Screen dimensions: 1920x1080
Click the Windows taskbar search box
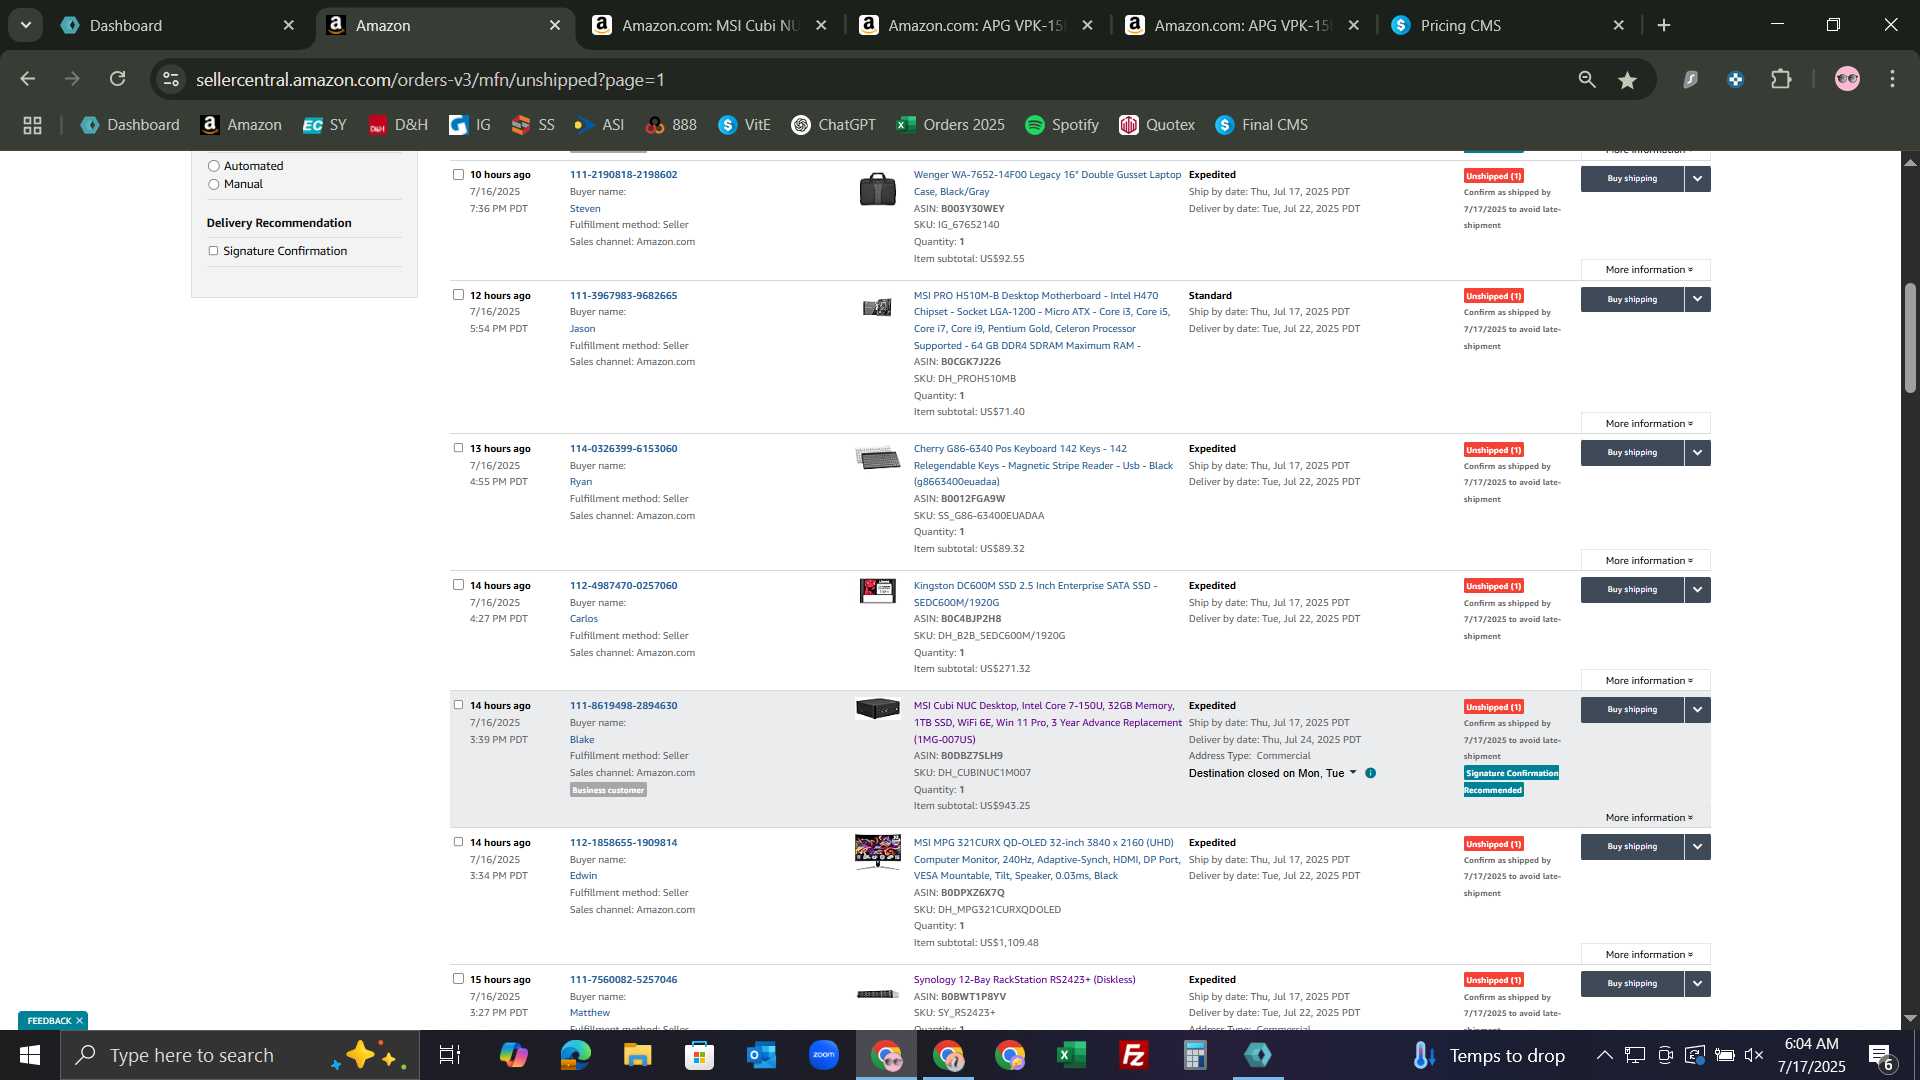point(240,1055)
